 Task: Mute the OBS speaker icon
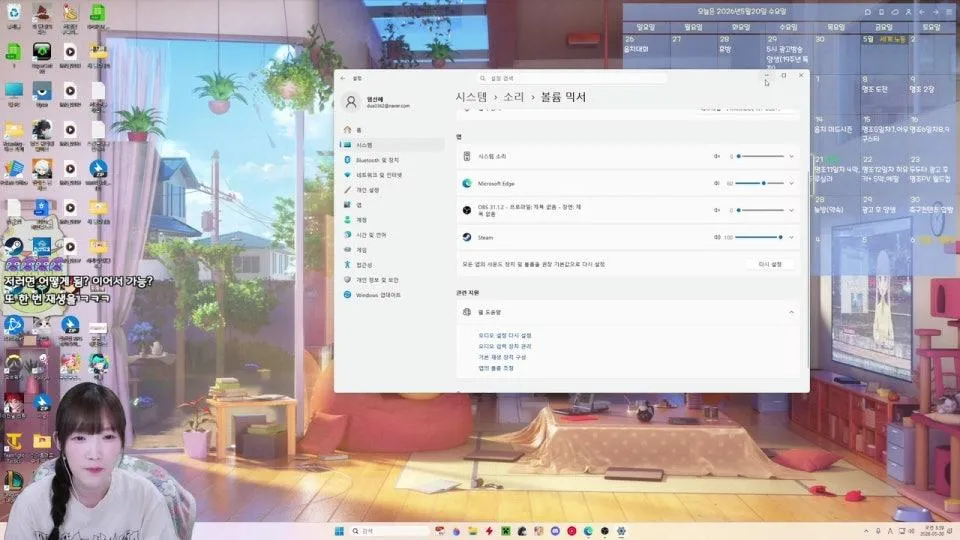click(716, 210)
